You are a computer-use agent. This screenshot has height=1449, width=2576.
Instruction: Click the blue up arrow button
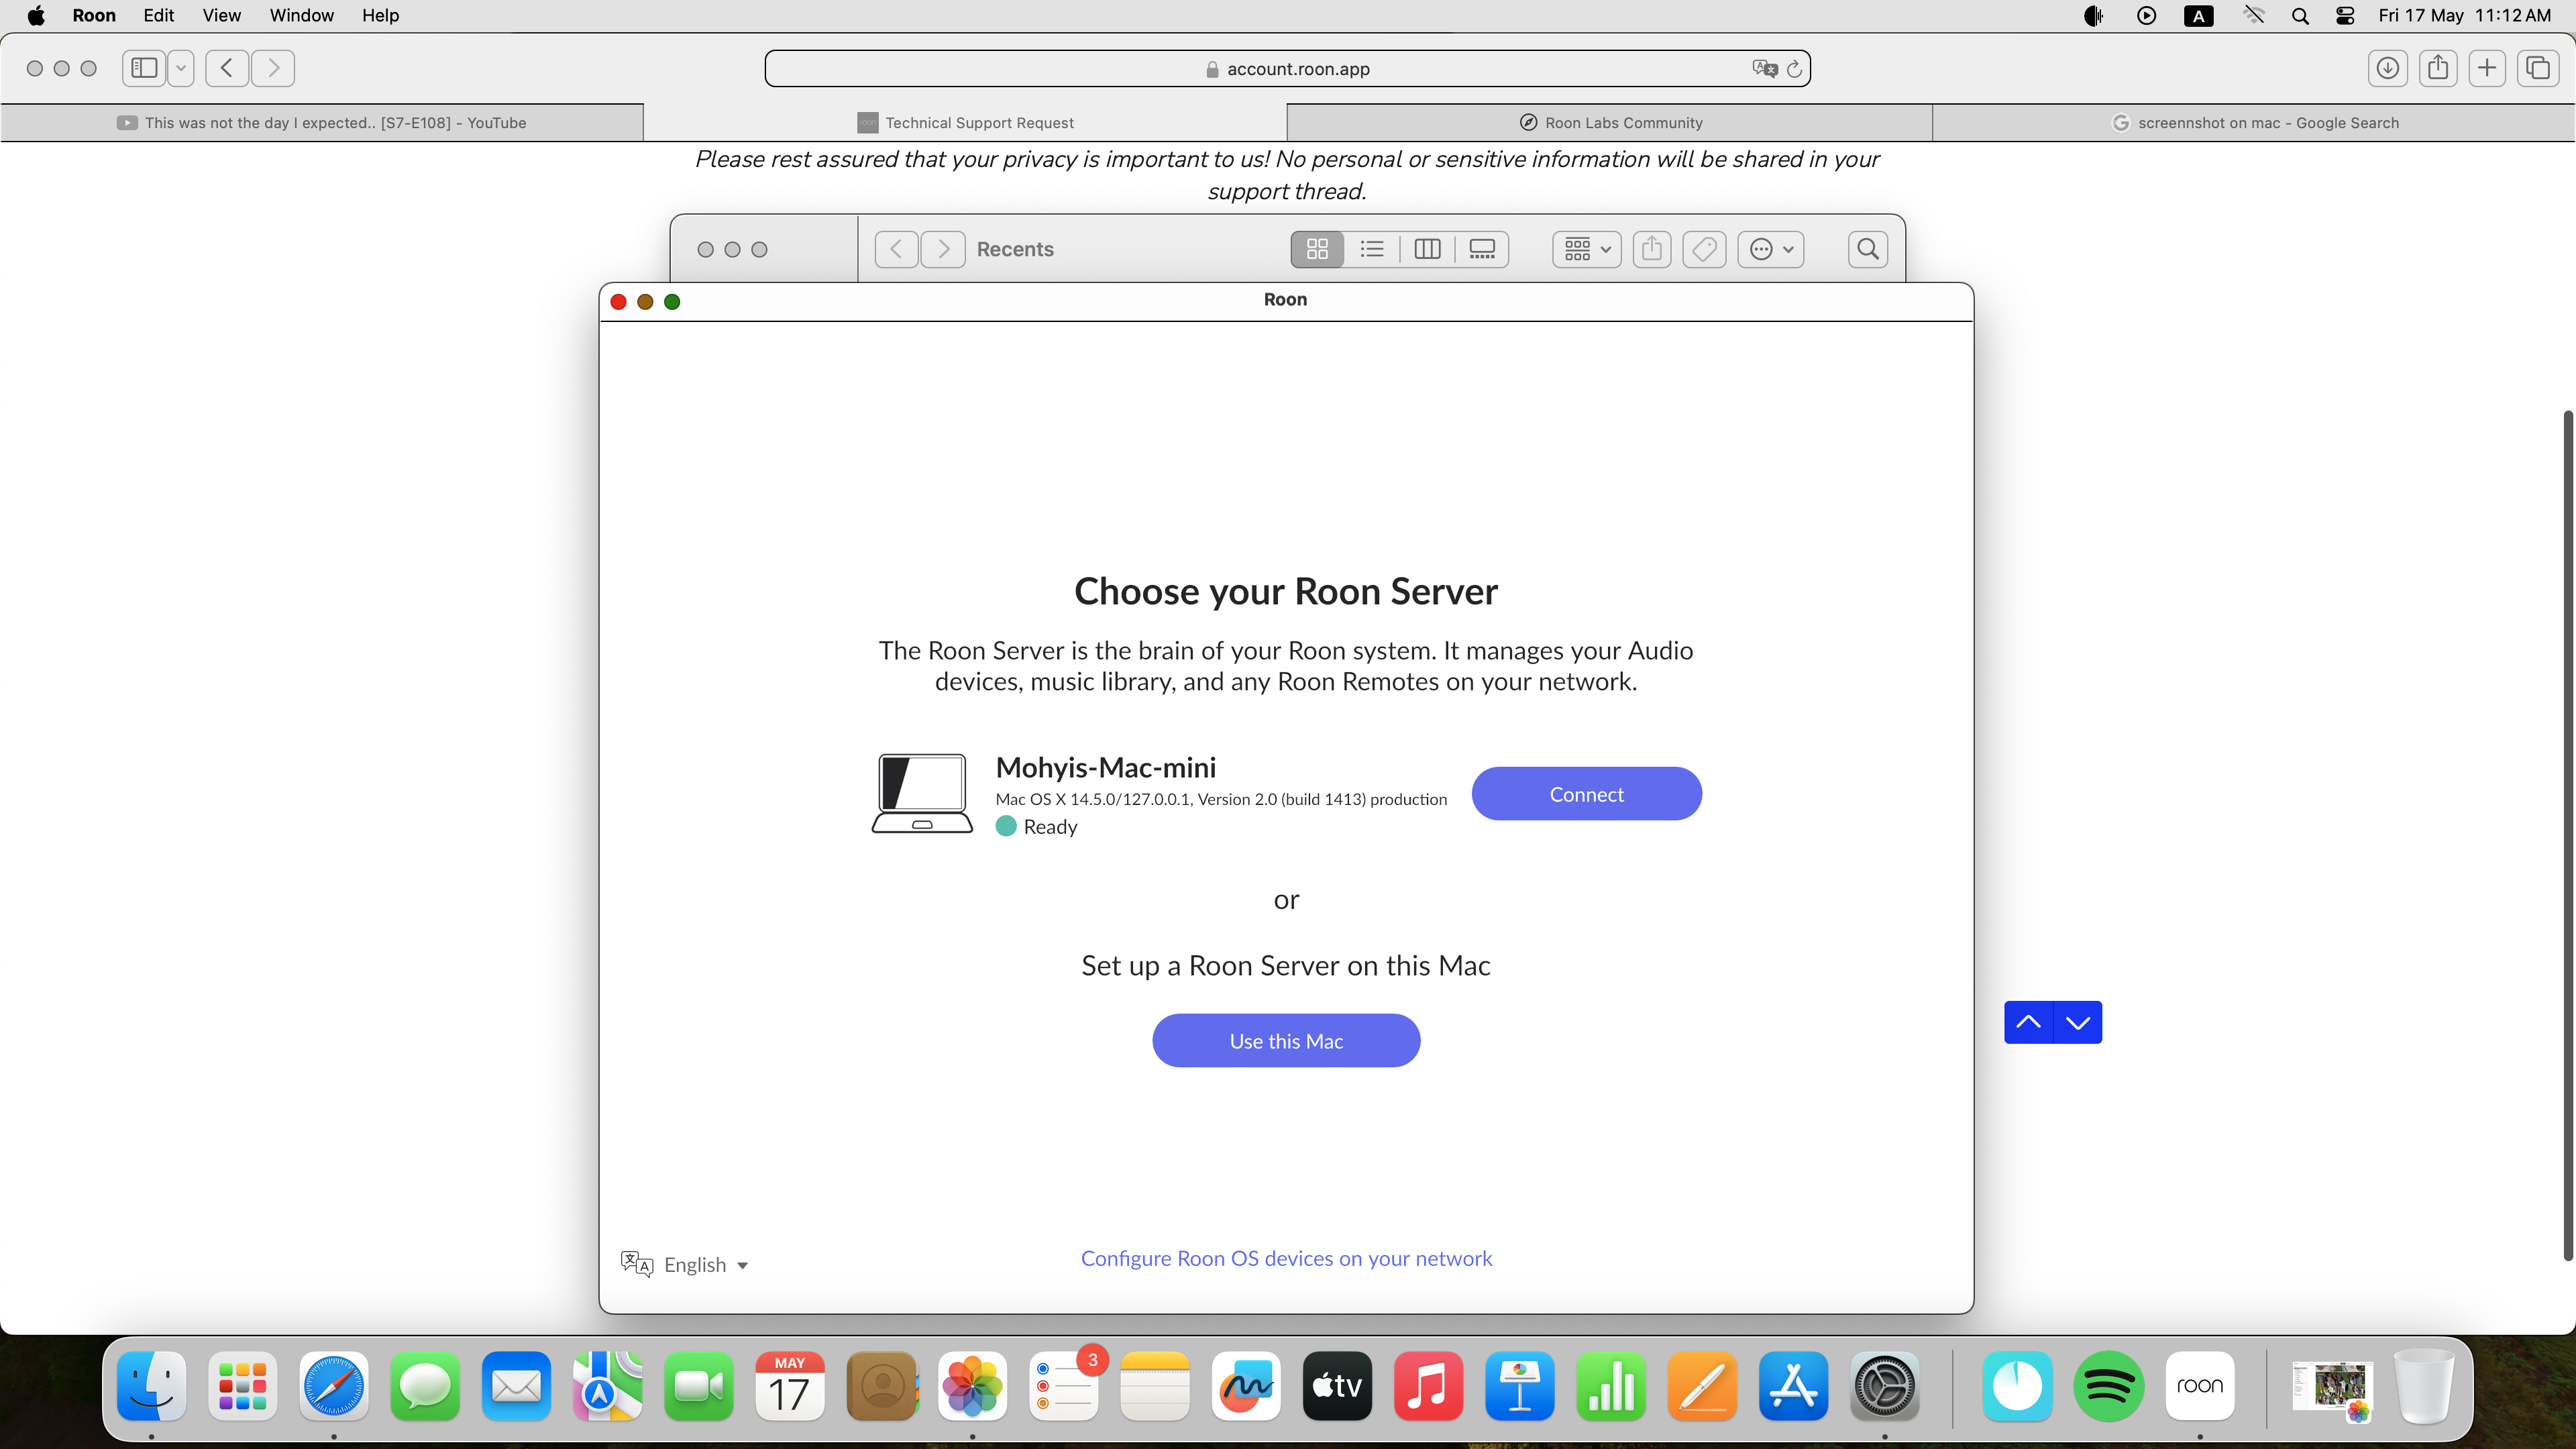coord(2028,1022)
